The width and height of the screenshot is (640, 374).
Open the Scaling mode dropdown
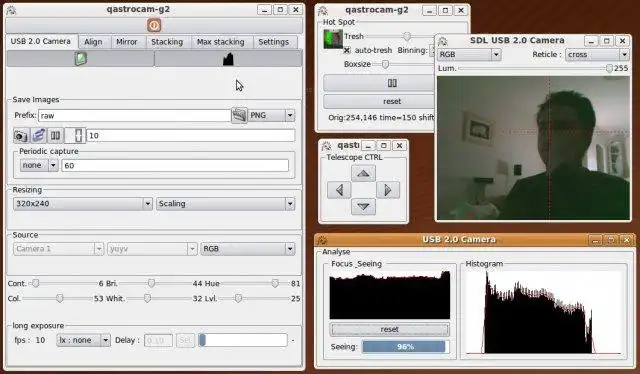pos(225,203)
